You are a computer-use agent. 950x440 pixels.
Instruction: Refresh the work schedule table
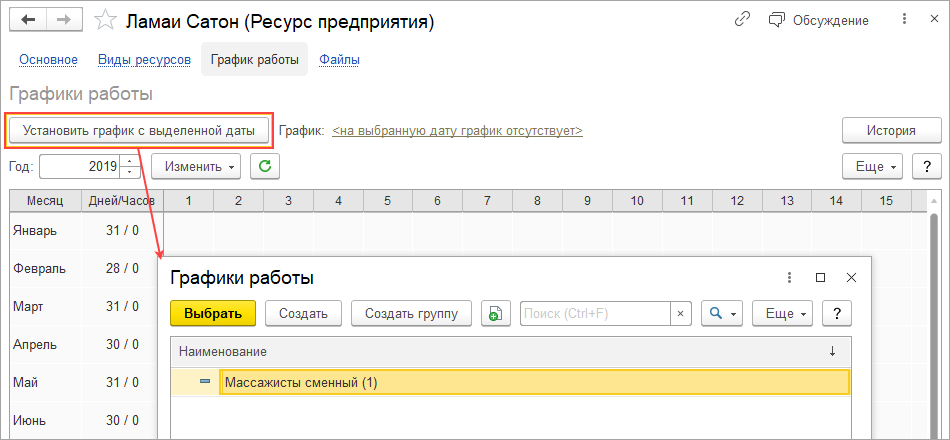click(x=265, y=165)
